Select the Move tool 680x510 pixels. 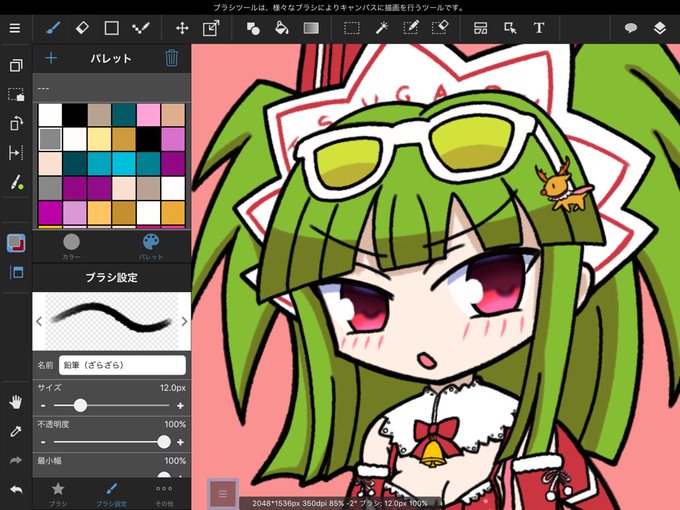(x=182, y=28)
